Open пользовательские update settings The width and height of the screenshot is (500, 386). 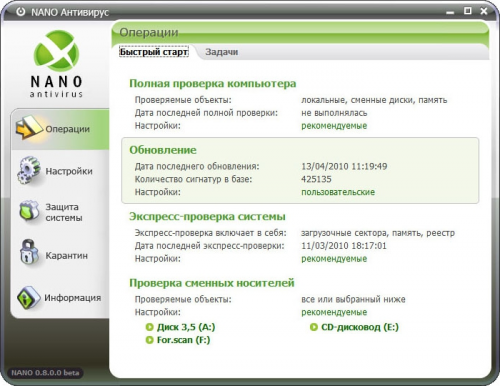pos(338,192)
